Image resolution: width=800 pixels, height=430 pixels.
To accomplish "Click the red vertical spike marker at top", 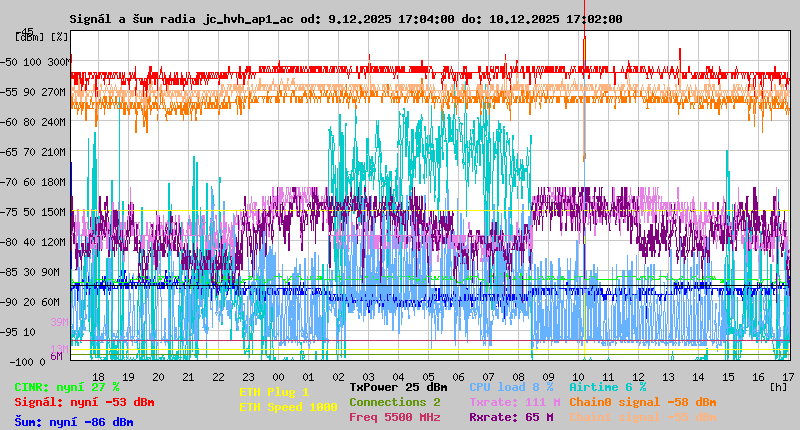I will pos(584,20).
